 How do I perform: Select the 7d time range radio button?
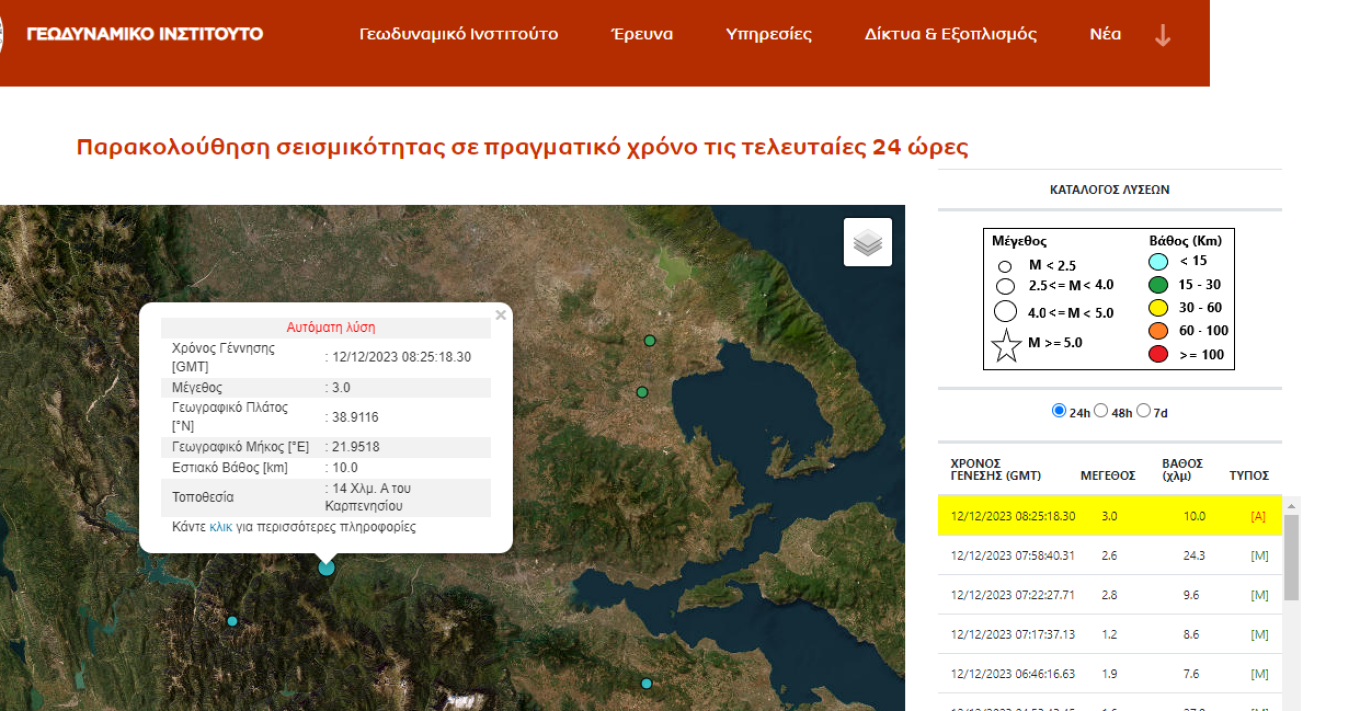point(1144,410)
